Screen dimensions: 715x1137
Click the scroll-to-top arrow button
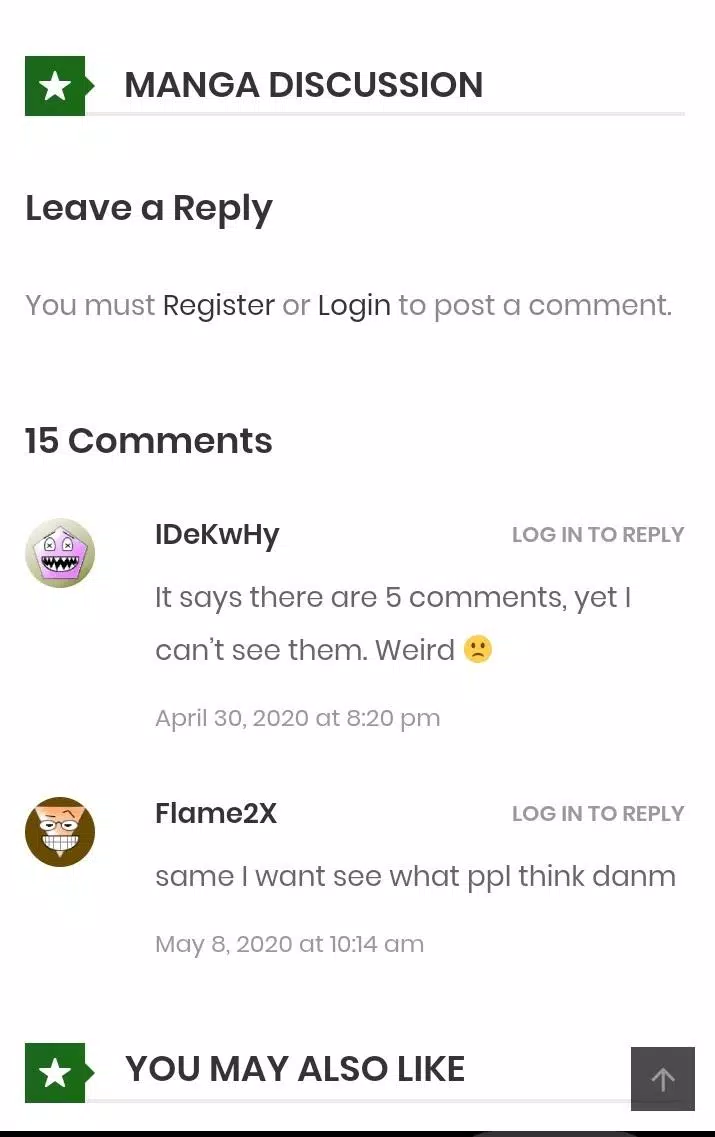(663, 1078)
